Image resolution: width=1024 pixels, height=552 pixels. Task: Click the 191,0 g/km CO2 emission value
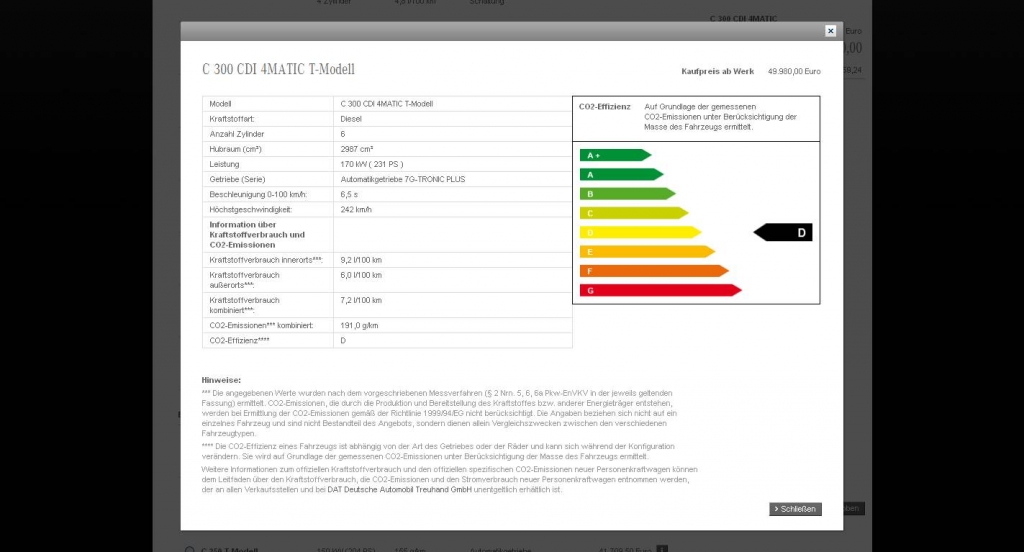pyautogui.click(x=359, y=325)
